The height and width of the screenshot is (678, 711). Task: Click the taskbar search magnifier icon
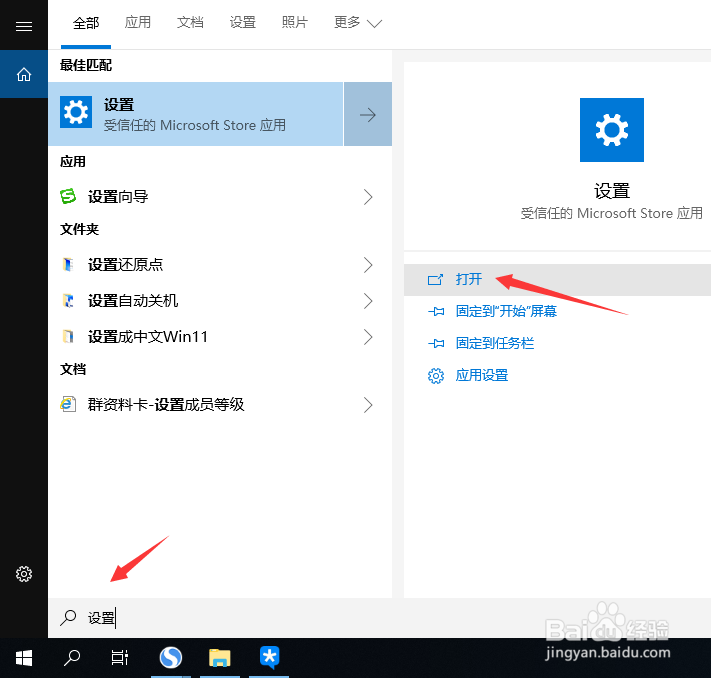[72, 658]
